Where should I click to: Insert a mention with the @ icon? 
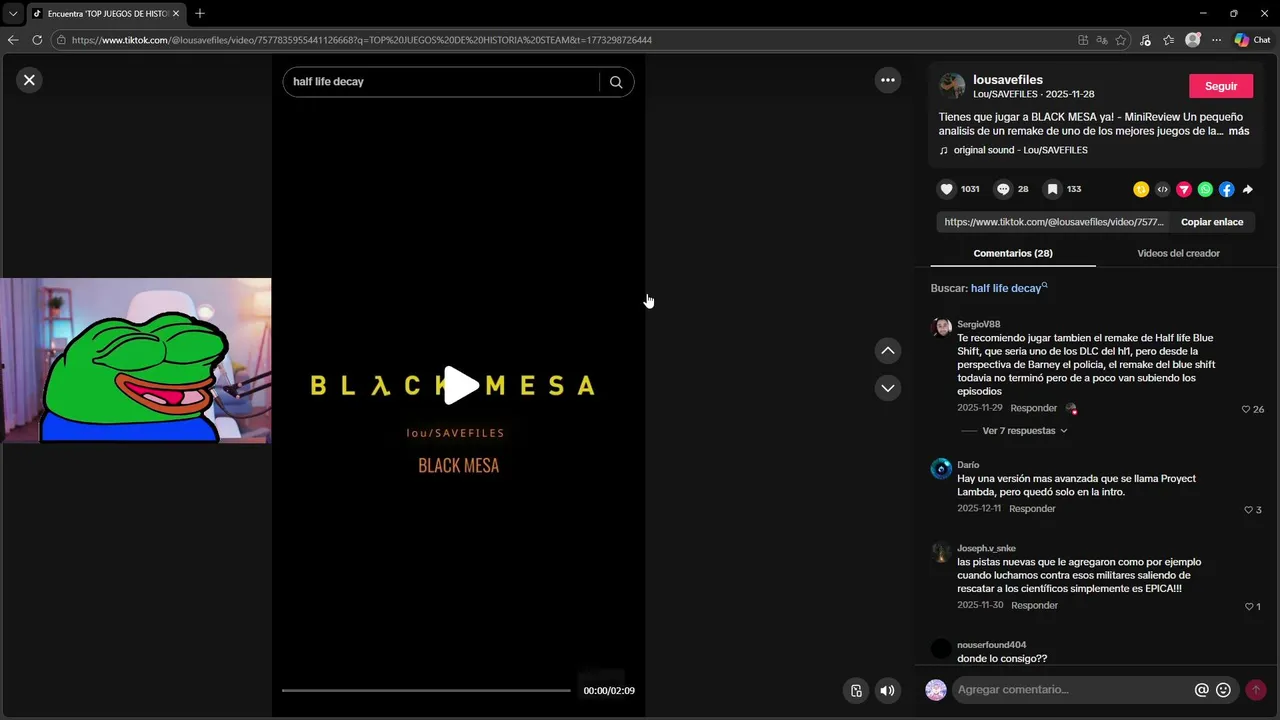point(1202,690)
